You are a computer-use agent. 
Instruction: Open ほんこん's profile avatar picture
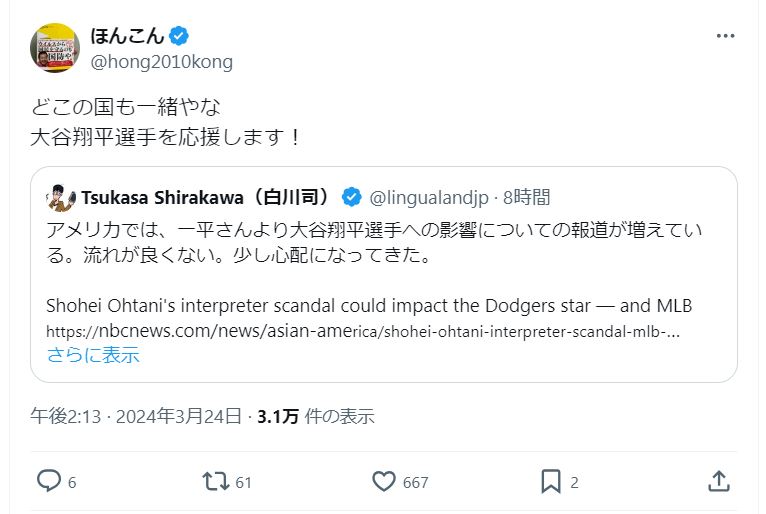[55, 48]
